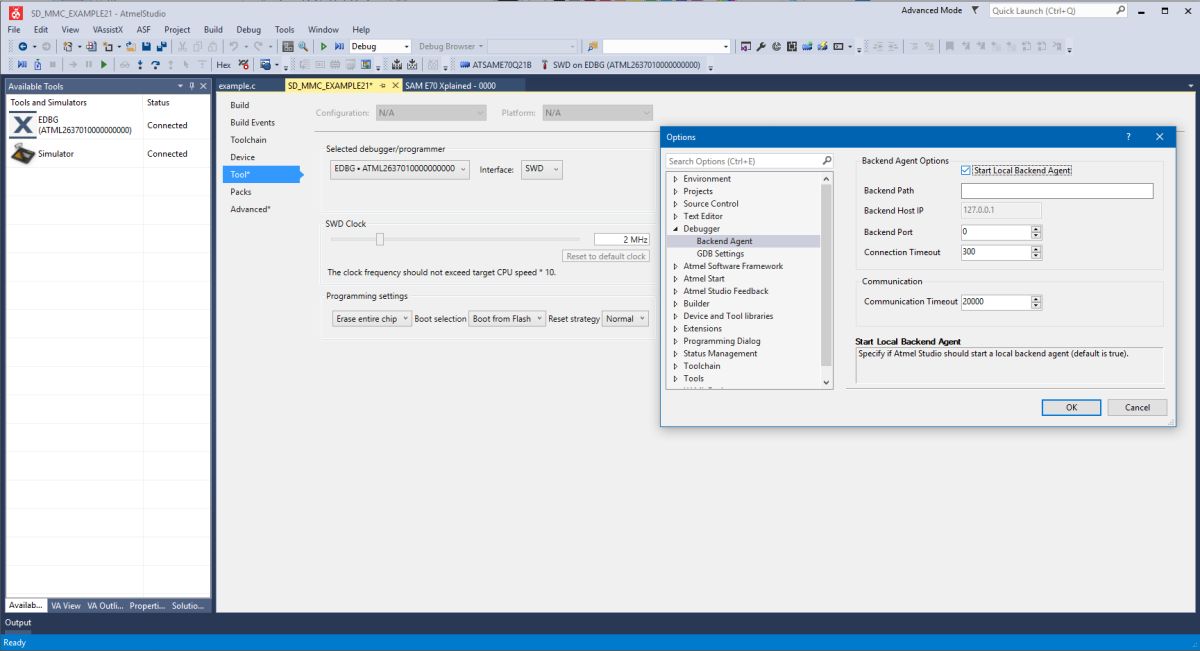
Task: Click the Advanced Mode filter funnel icon
Action: (975, 10)
